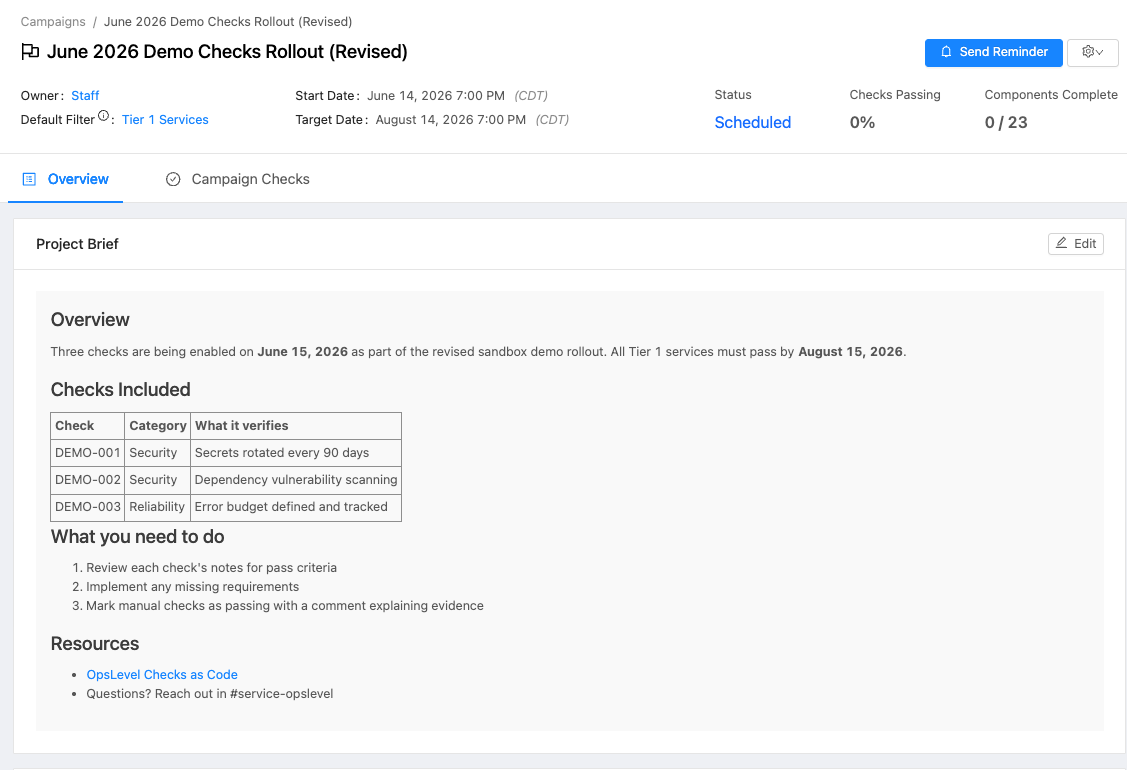The image size is (1127, 770).
Task: Click the info icon next to Default Filter
Action: 104,117
